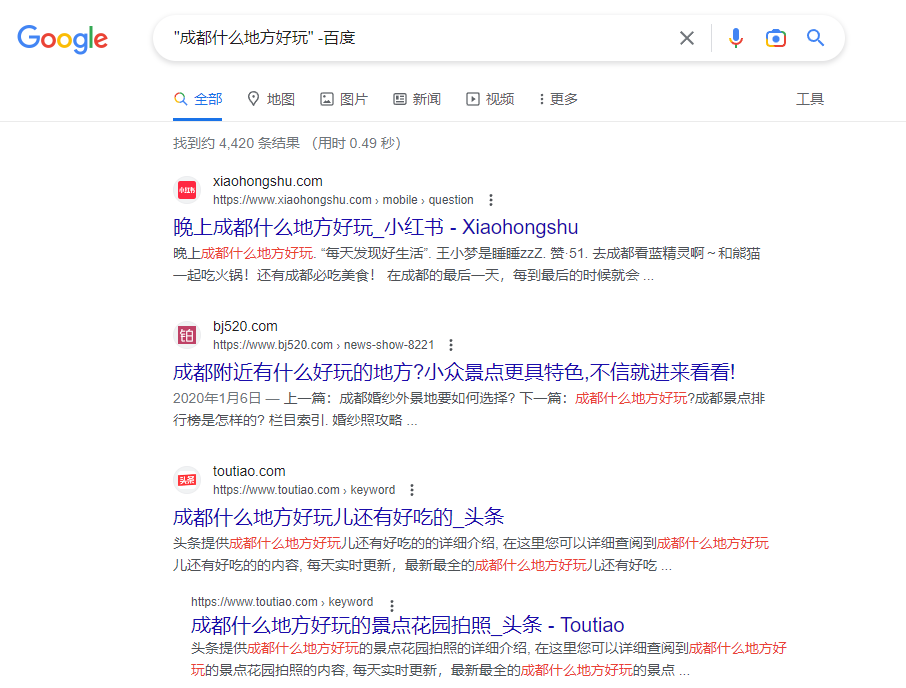The height and width of the screenshot is (688, 906).
Task: Click the Xiaohongshu favicon
Action: click(187, 190)
